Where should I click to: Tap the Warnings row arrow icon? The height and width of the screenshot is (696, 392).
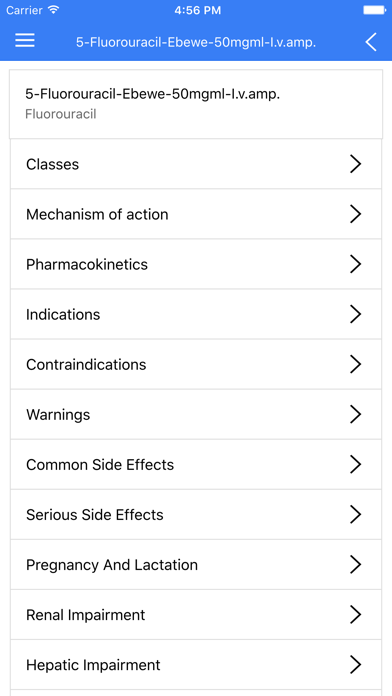(x=355, y=414)
